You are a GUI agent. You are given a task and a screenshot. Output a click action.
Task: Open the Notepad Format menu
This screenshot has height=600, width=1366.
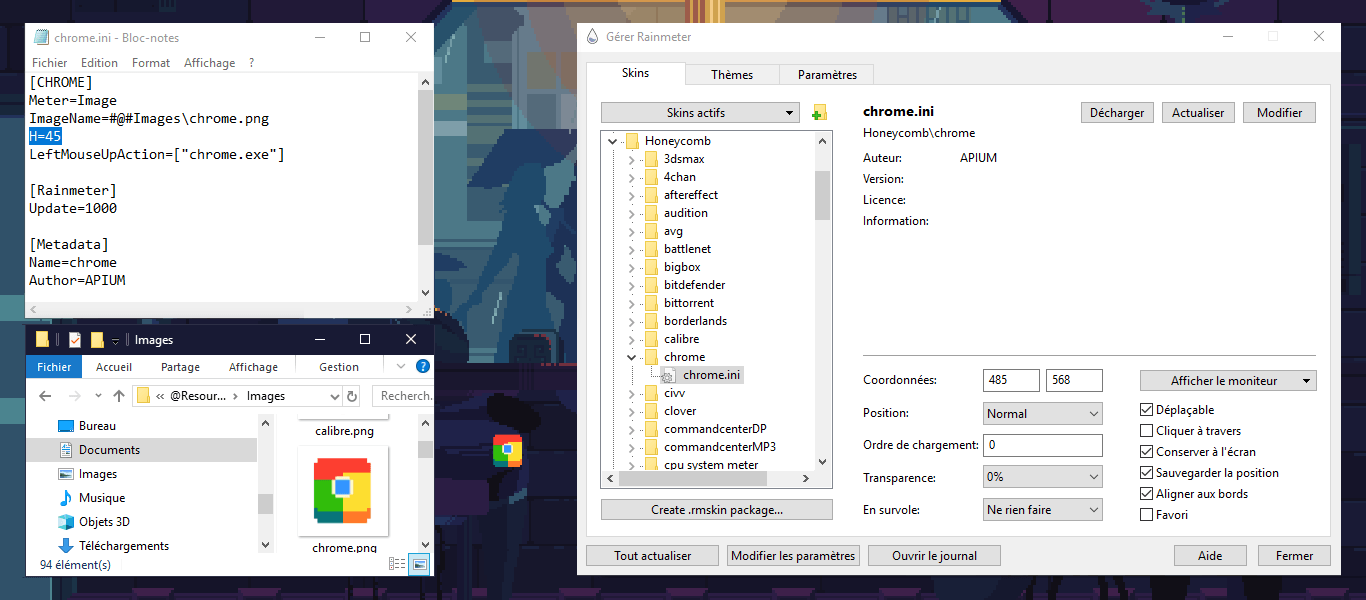(x=151, y=63)
